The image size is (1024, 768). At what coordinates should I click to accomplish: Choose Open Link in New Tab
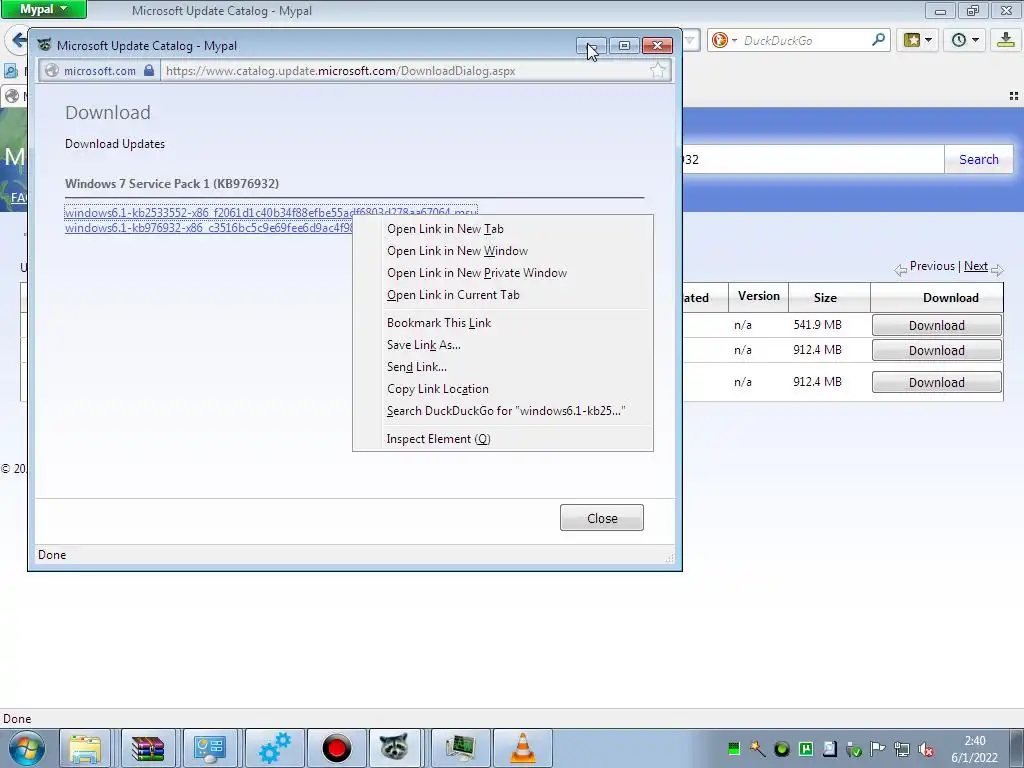502,229
